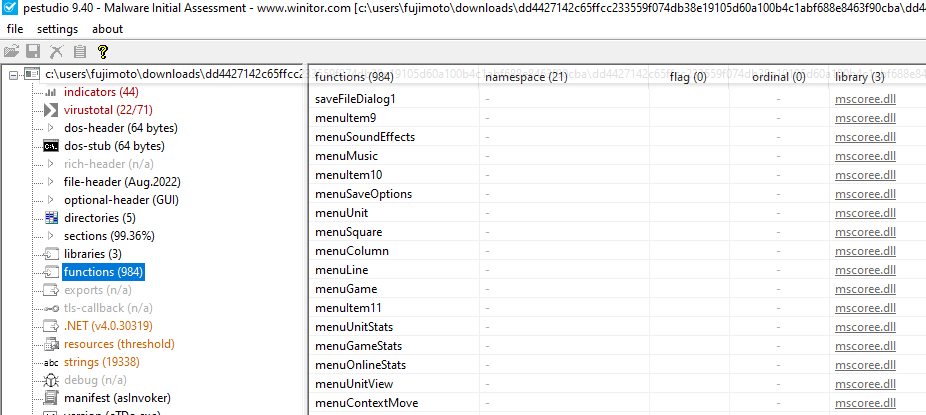This screenshot has width=926, height=415.
Task: Open mscoree.dll link in menuUnit row
Action: 865,213
